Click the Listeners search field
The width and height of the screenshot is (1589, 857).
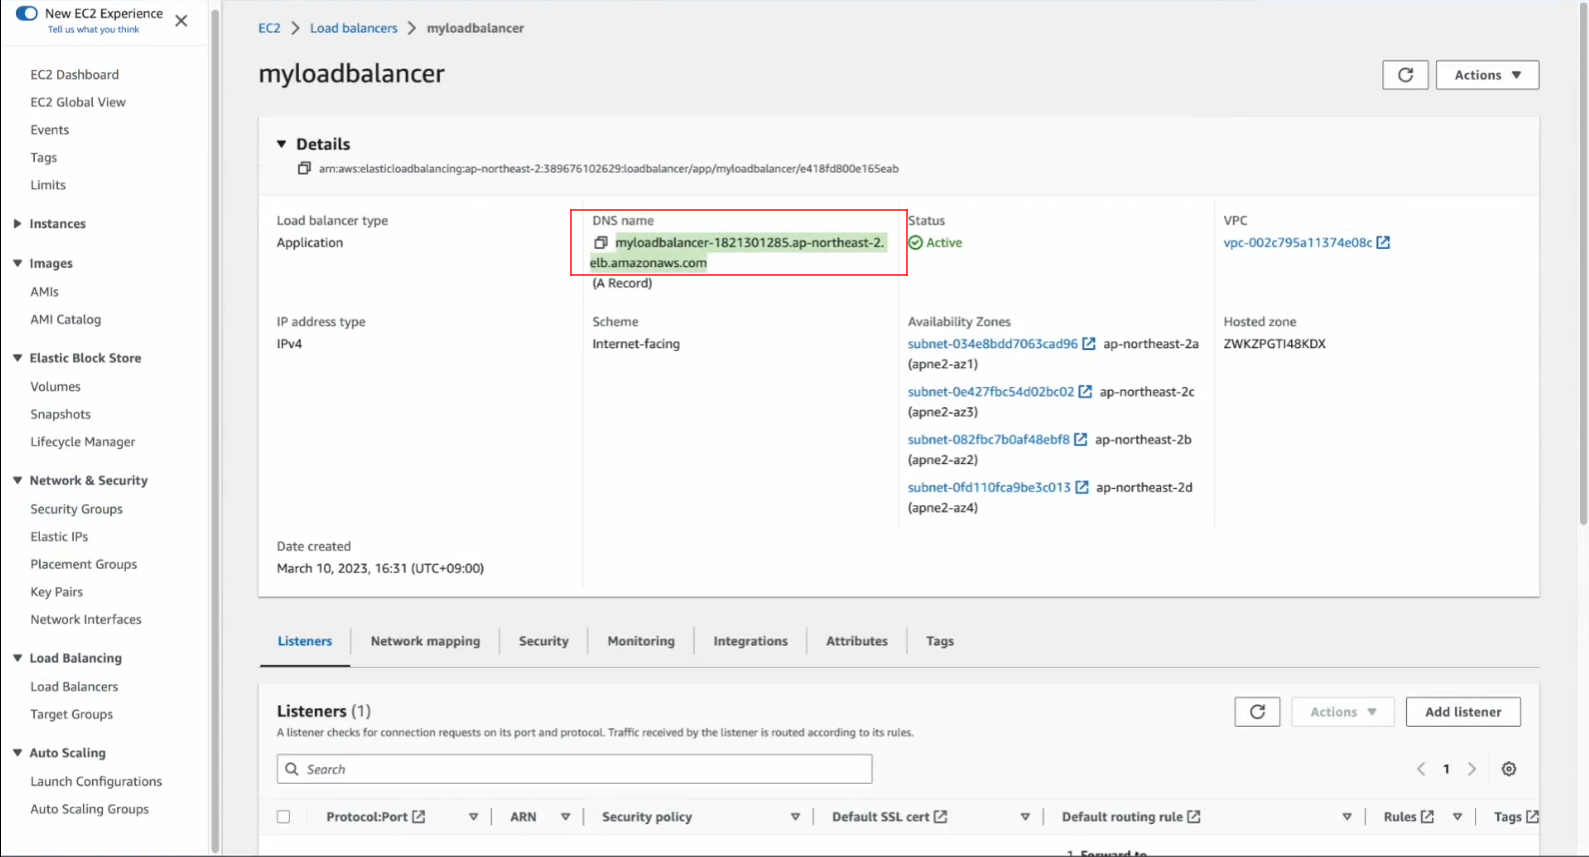(574, 769)
